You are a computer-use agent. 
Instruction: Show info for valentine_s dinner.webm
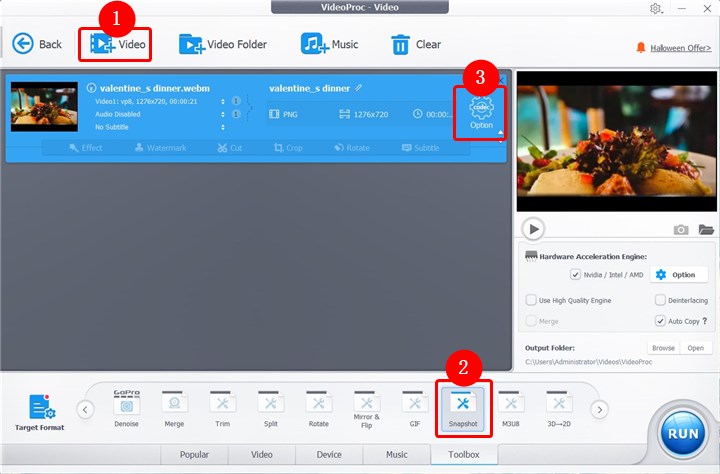click(91, 88)
